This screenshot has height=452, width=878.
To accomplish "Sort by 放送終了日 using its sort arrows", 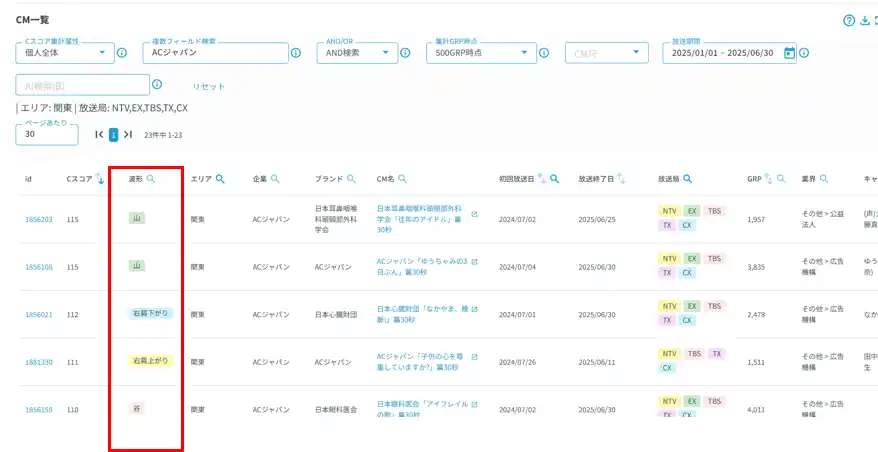I will (621, 179).
